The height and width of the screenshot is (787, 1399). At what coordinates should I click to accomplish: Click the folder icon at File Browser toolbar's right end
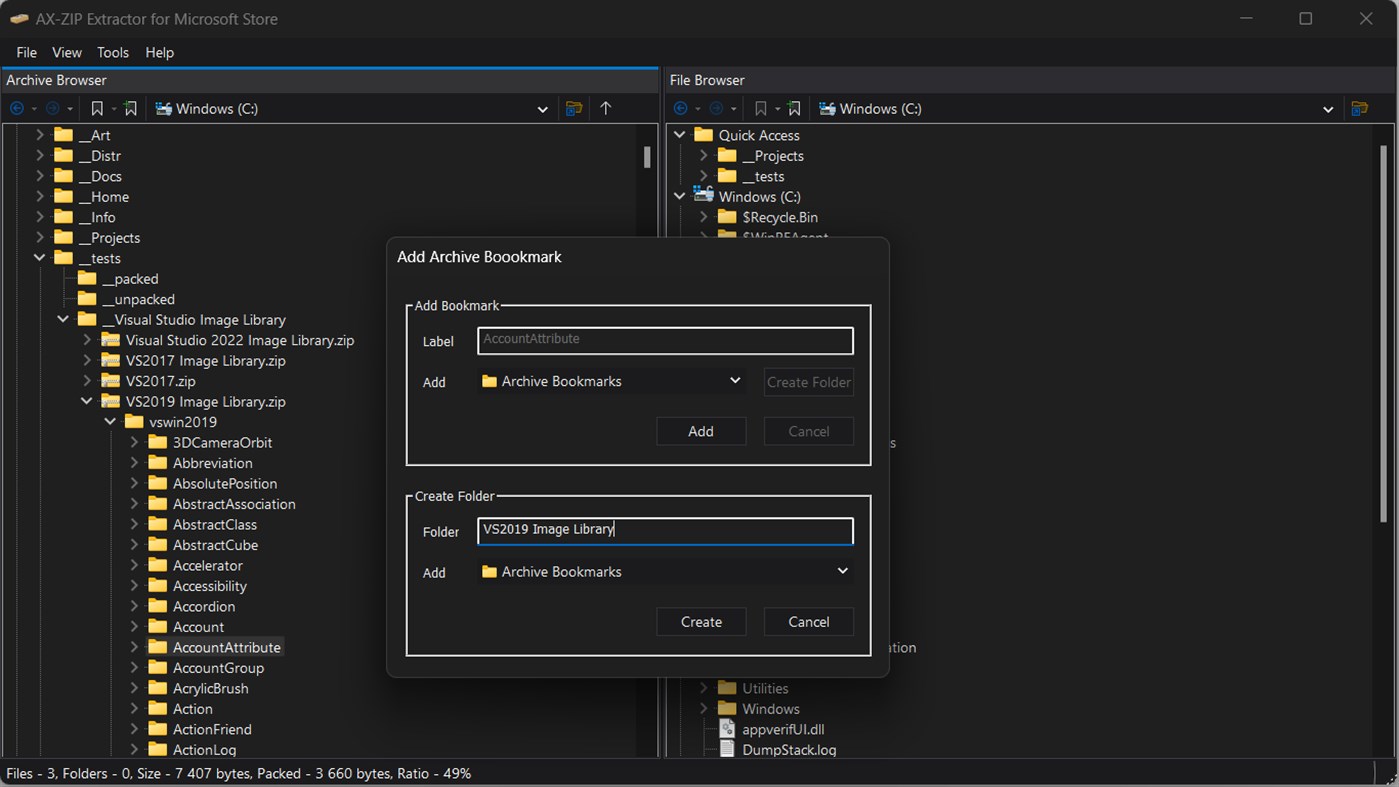click(x=1360, y=108)
